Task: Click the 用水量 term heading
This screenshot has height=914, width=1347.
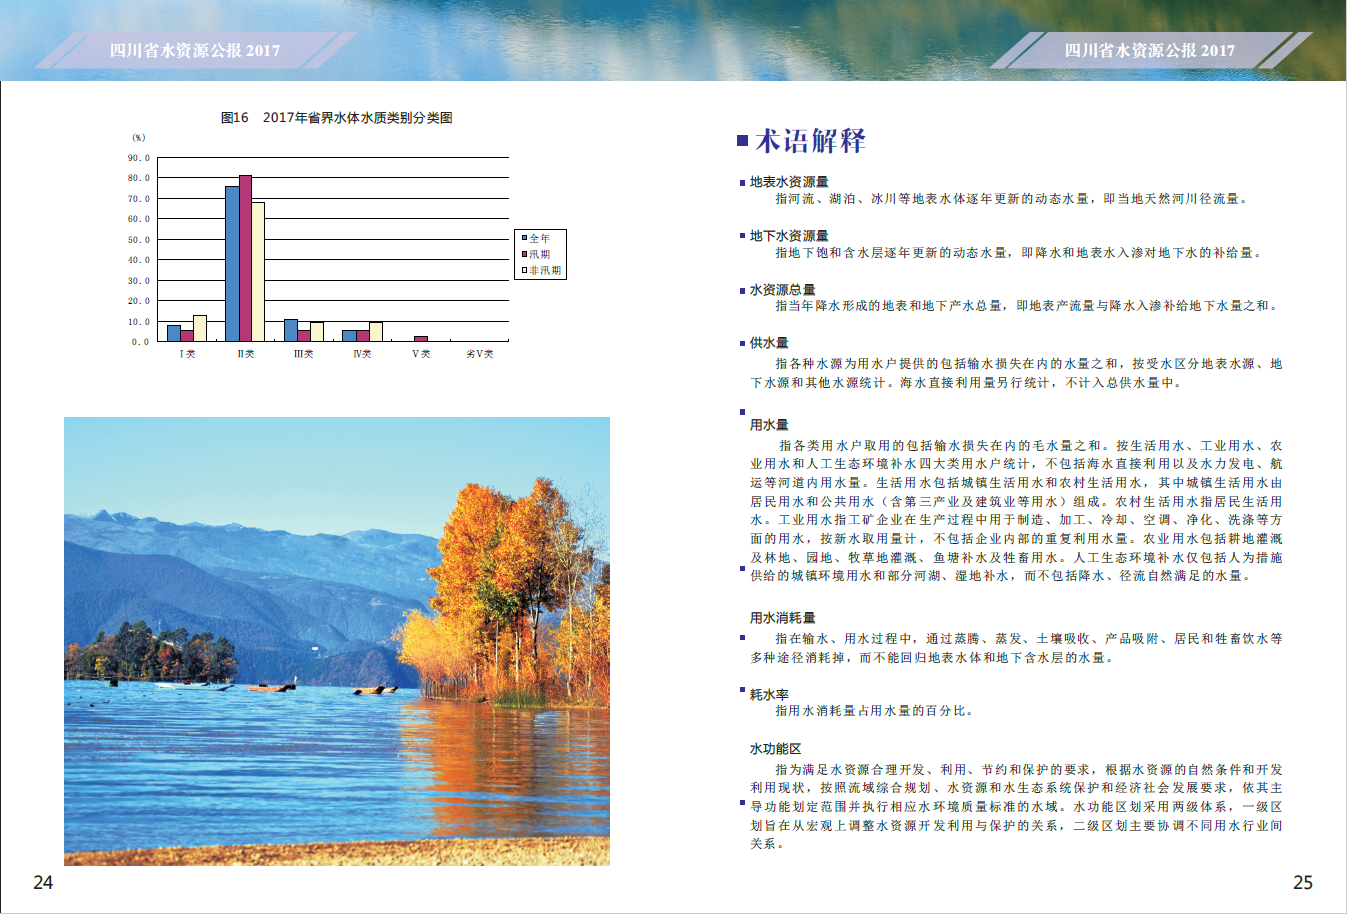Action: (x=769, y=425)
